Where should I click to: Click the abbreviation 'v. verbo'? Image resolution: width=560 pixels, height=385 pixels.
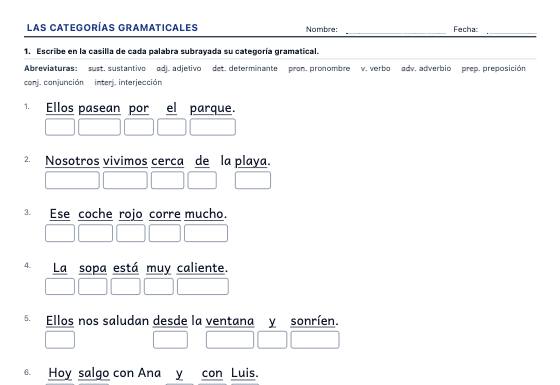375,68
